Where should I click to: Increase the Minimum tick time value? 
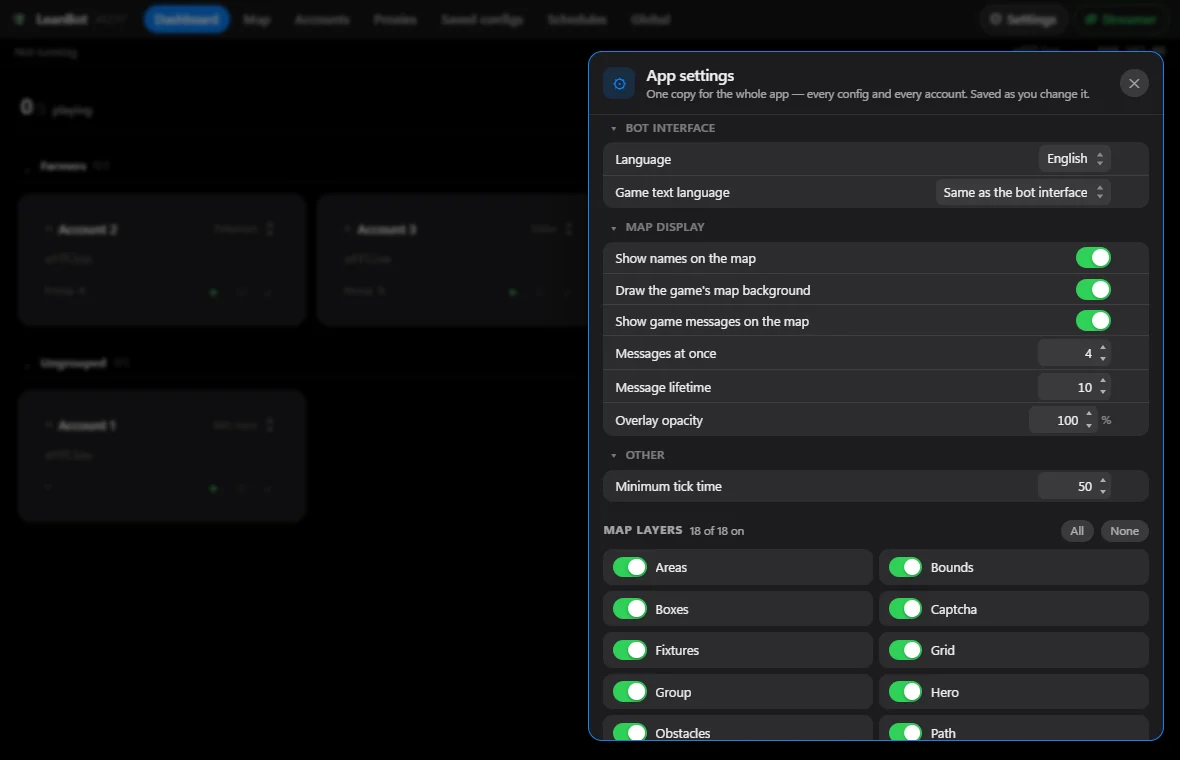(x=1102, y=482)
